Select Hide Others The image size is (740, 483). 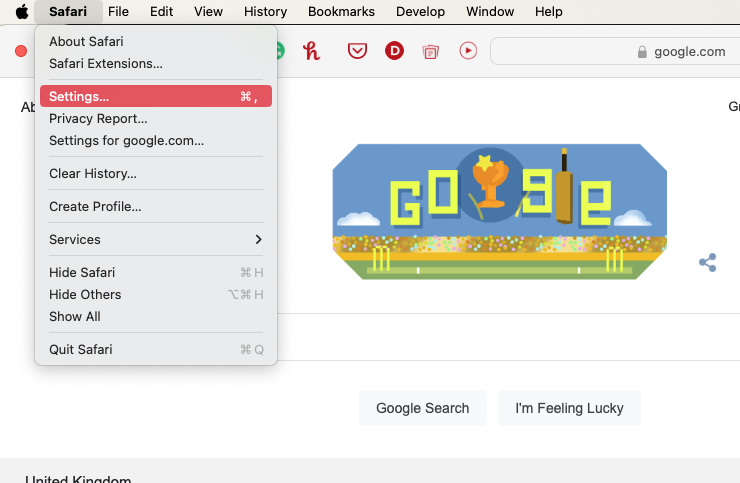coord(156,295)
